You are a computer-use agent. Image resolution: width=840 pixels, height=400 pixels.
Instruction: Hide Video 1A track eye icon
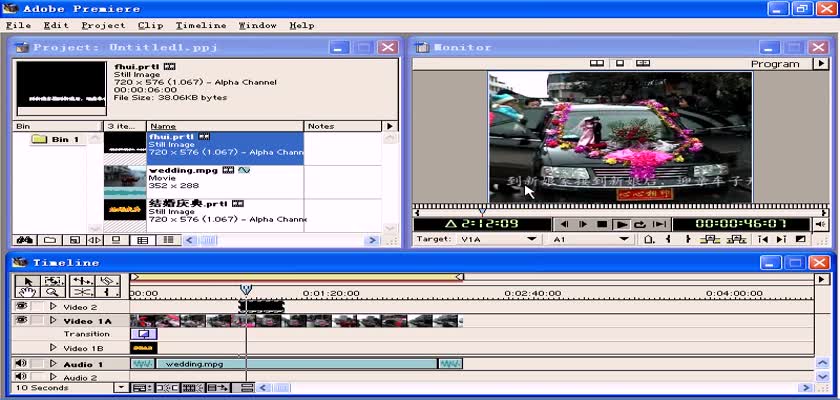click(x=21, y=320)
